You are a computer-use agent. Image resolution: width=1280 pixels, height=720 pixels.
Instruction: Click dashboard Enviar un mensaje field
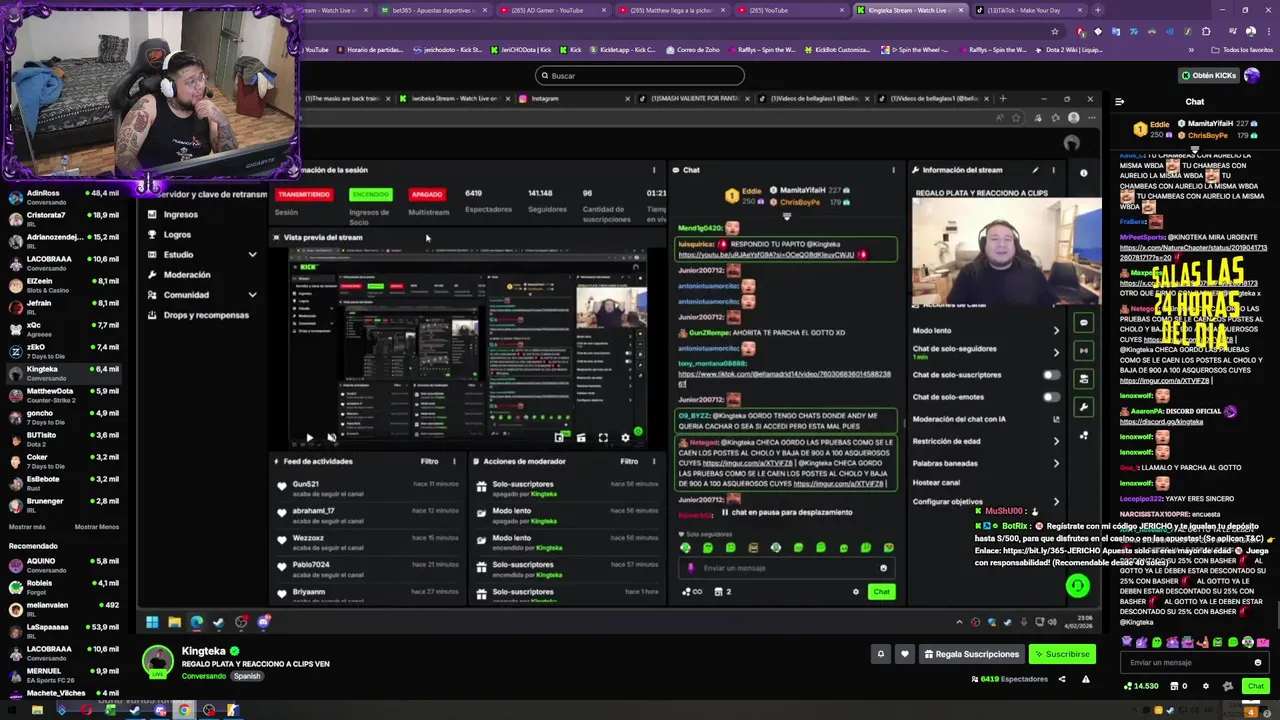click(x=785, y=568)
